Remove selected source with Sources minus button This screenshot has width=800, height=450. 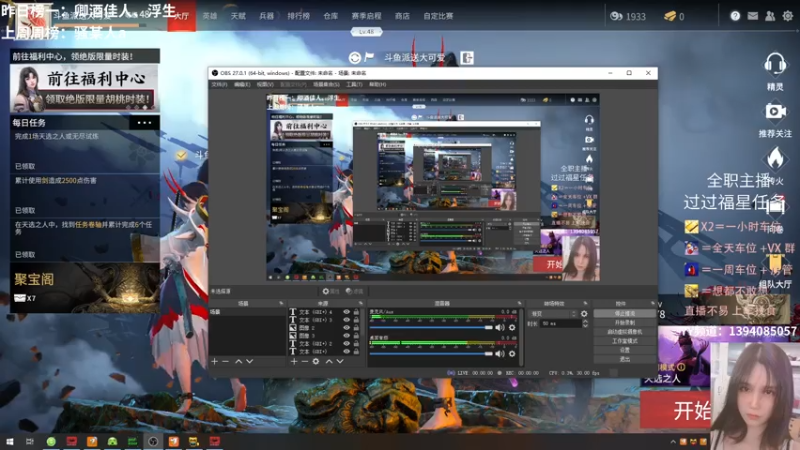(305, 361)
